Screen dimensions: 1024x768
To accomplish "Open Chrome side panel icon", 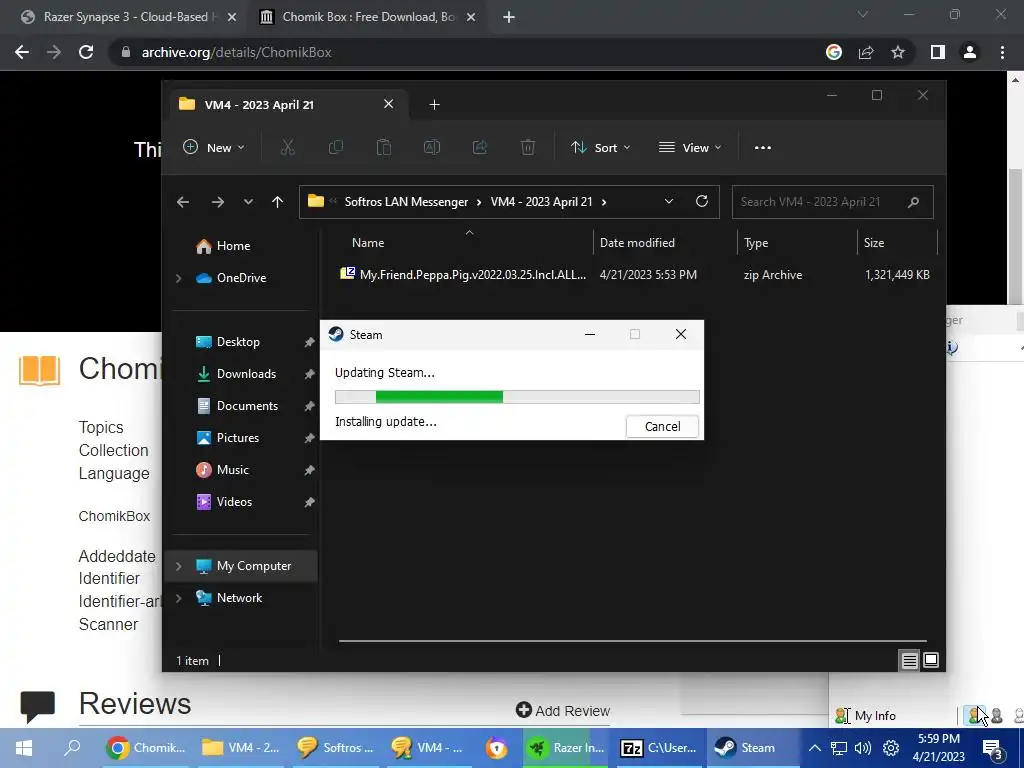I will [x=938, y=52].
